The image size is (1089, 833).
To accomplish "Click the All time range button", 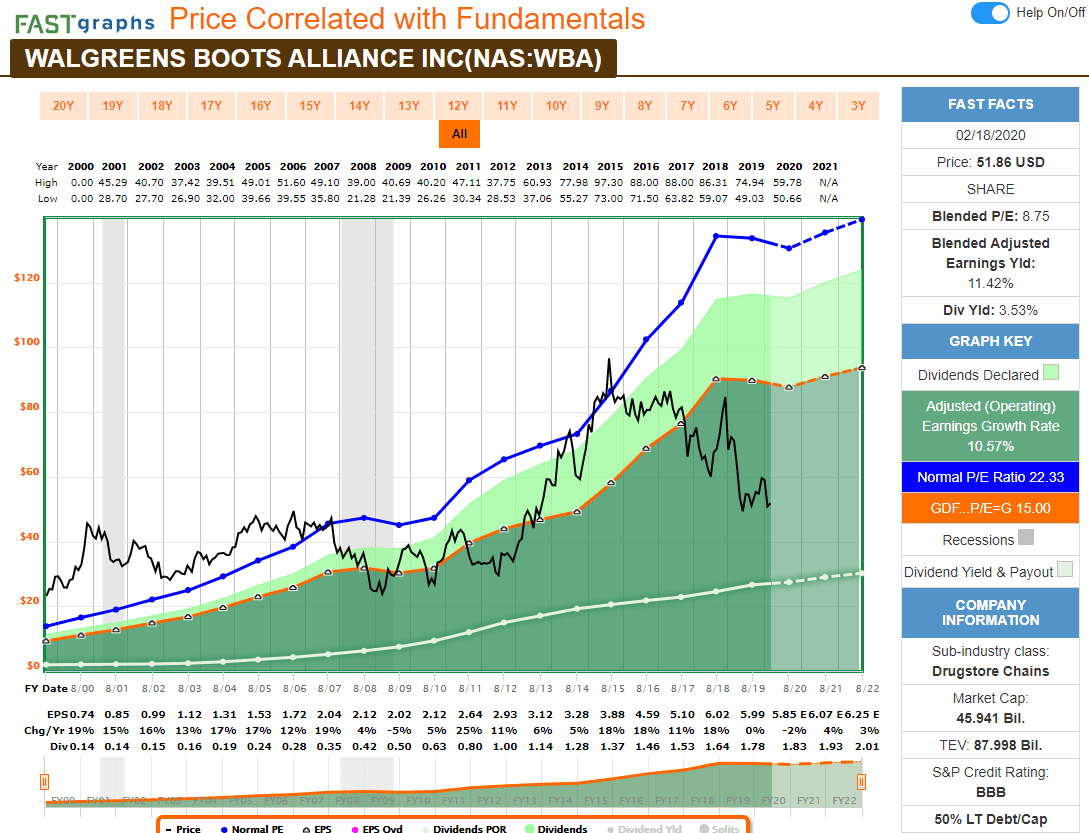I will click(459, 134).
